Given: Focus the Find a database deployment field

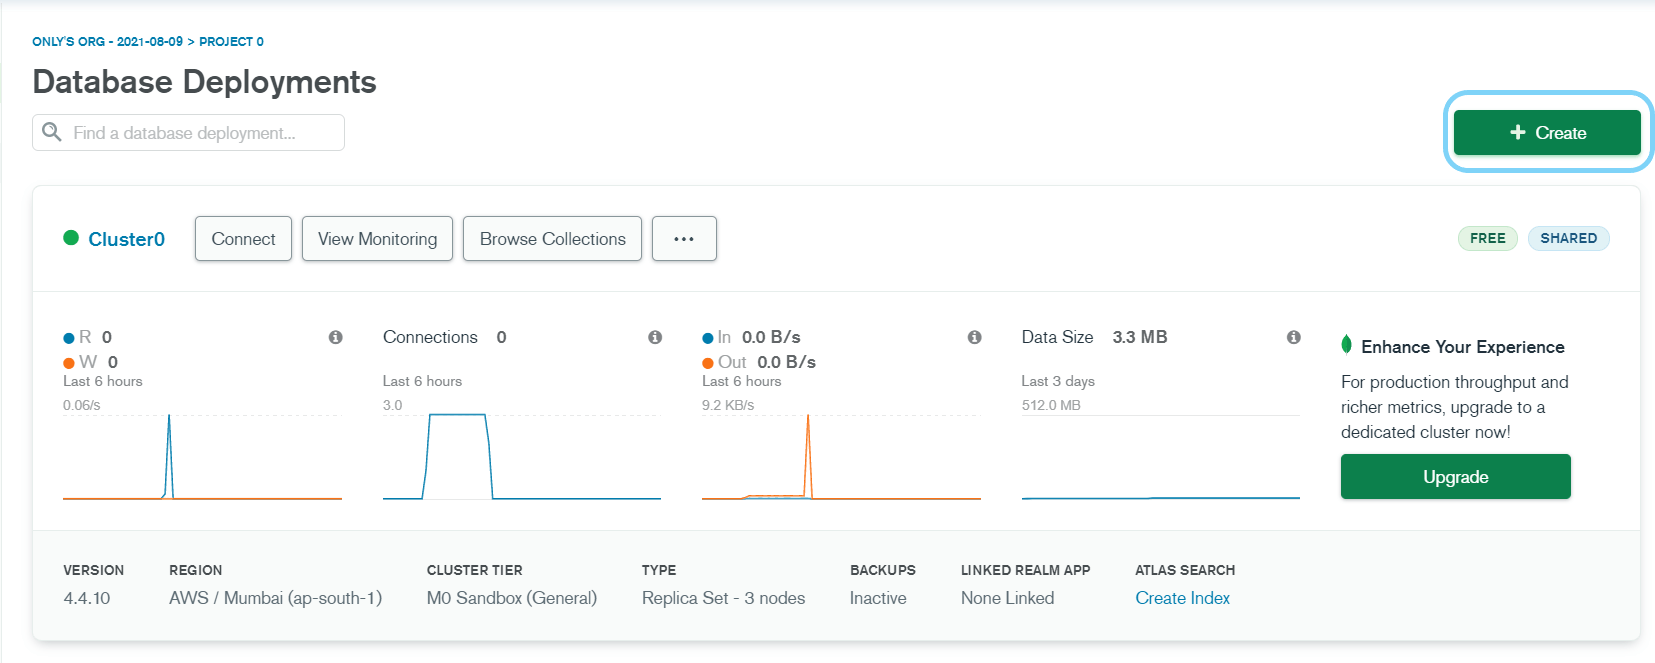Looking at the screenshot, I should pos(200,133).
